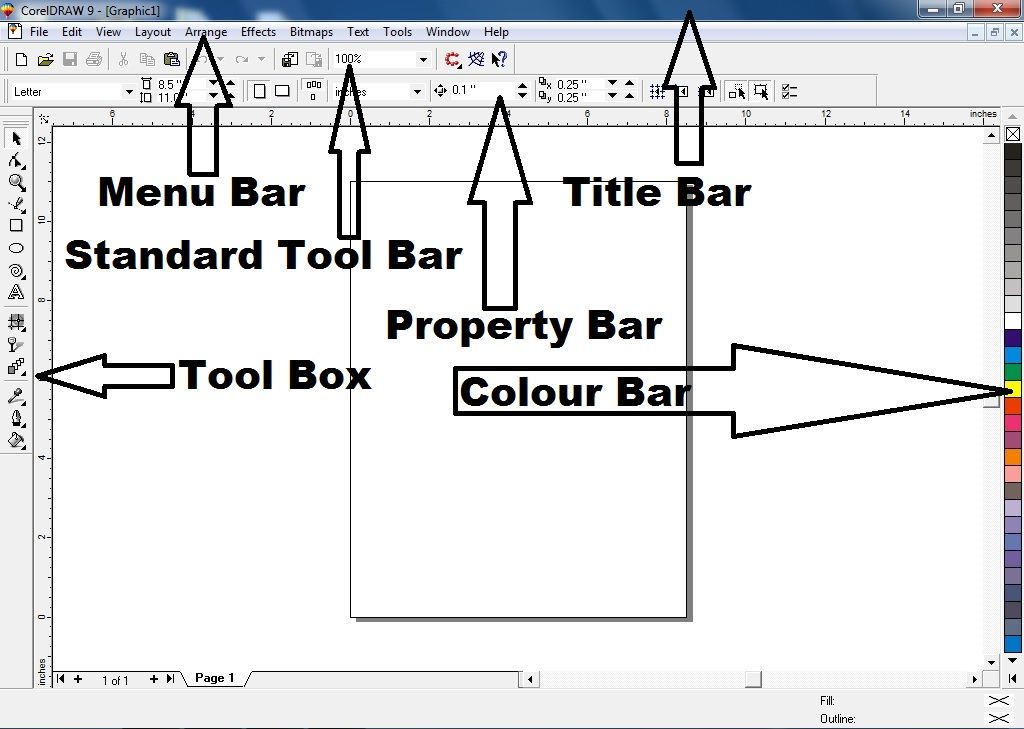Click the Open folder icon
The image size is (1024, 729).
45,60
